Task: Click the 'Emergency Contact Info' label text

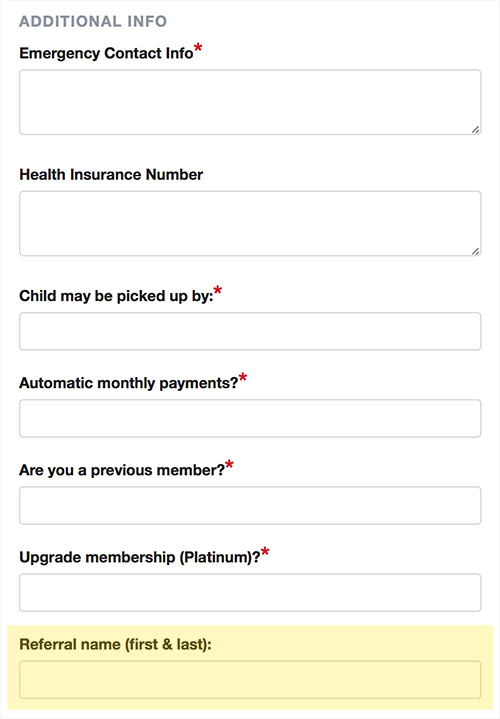Action: 106,54
